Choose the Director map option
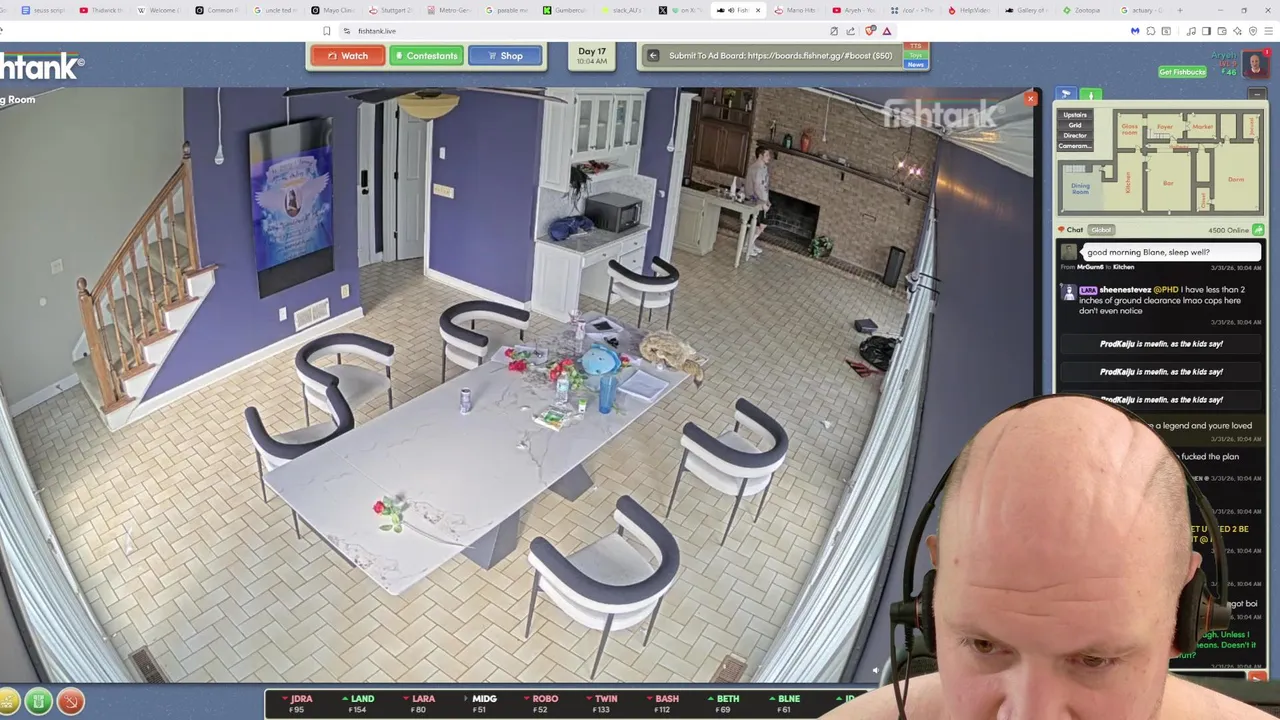 coord(1075,135)
